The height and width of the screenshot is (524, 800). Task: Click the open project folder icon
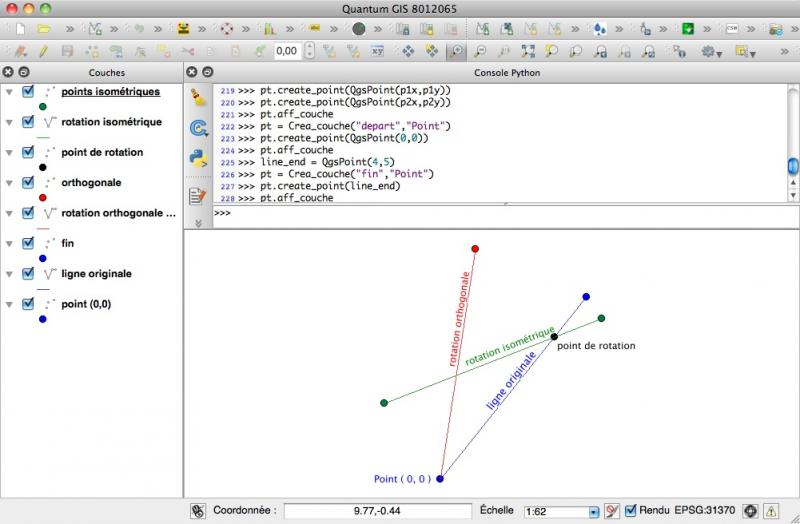tap(43, 29)
